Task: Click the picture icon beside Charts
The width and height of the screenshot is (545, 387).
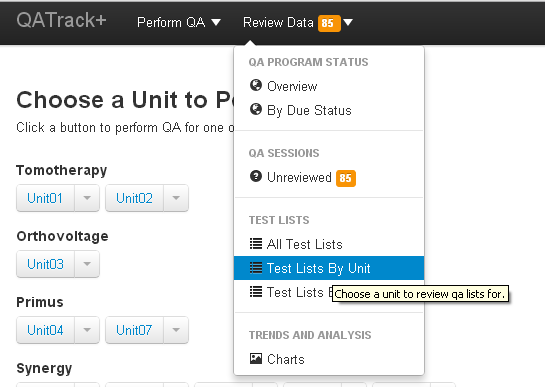Action: click(256, 358)
